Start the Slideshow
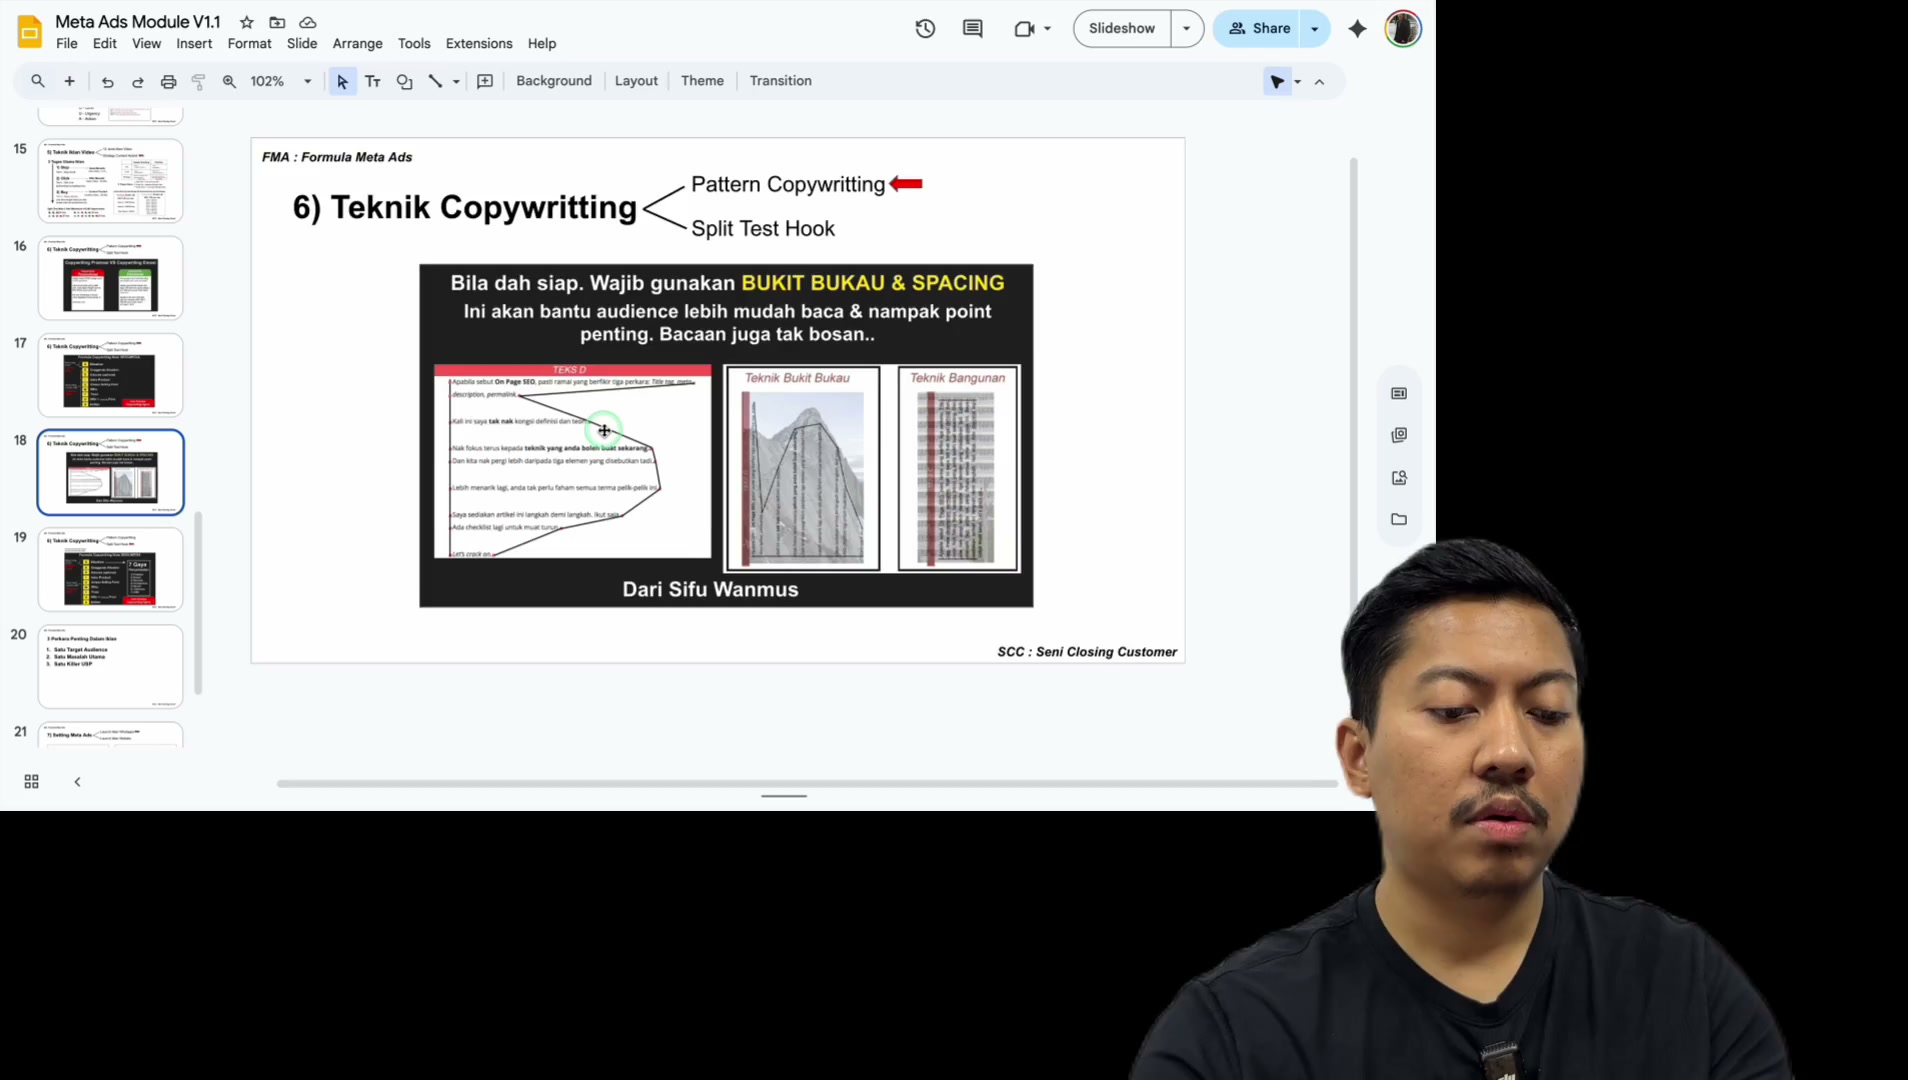The image size is (1908, 1080). pos(1122,29)
